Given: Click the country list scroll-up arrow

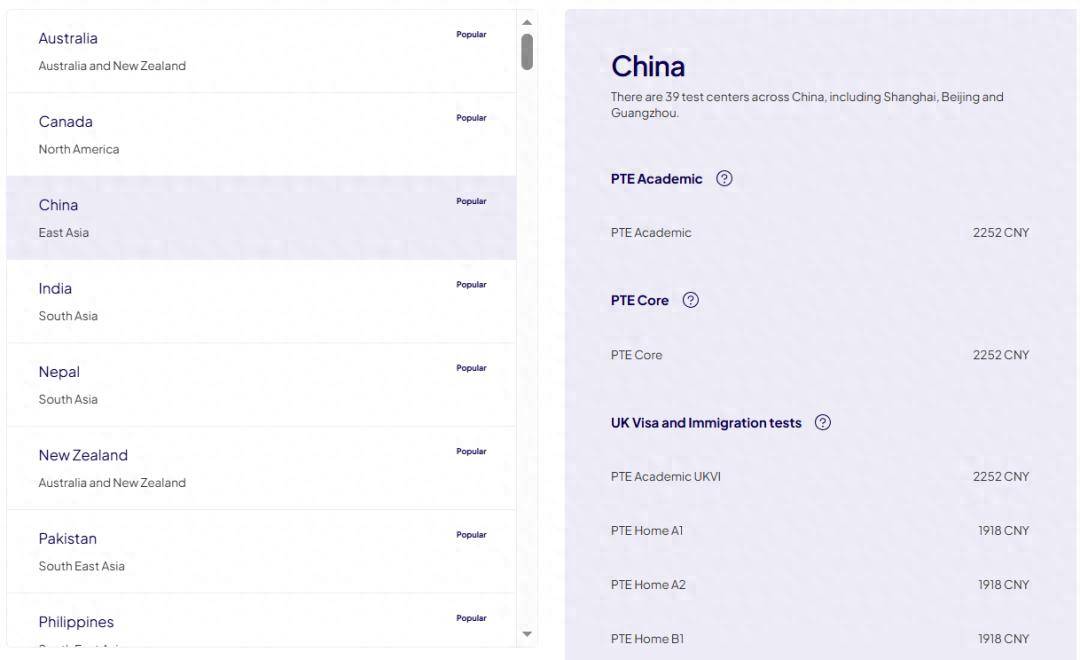Looking at the screenshot, I should pyautogui.click(x=527, y=23).
